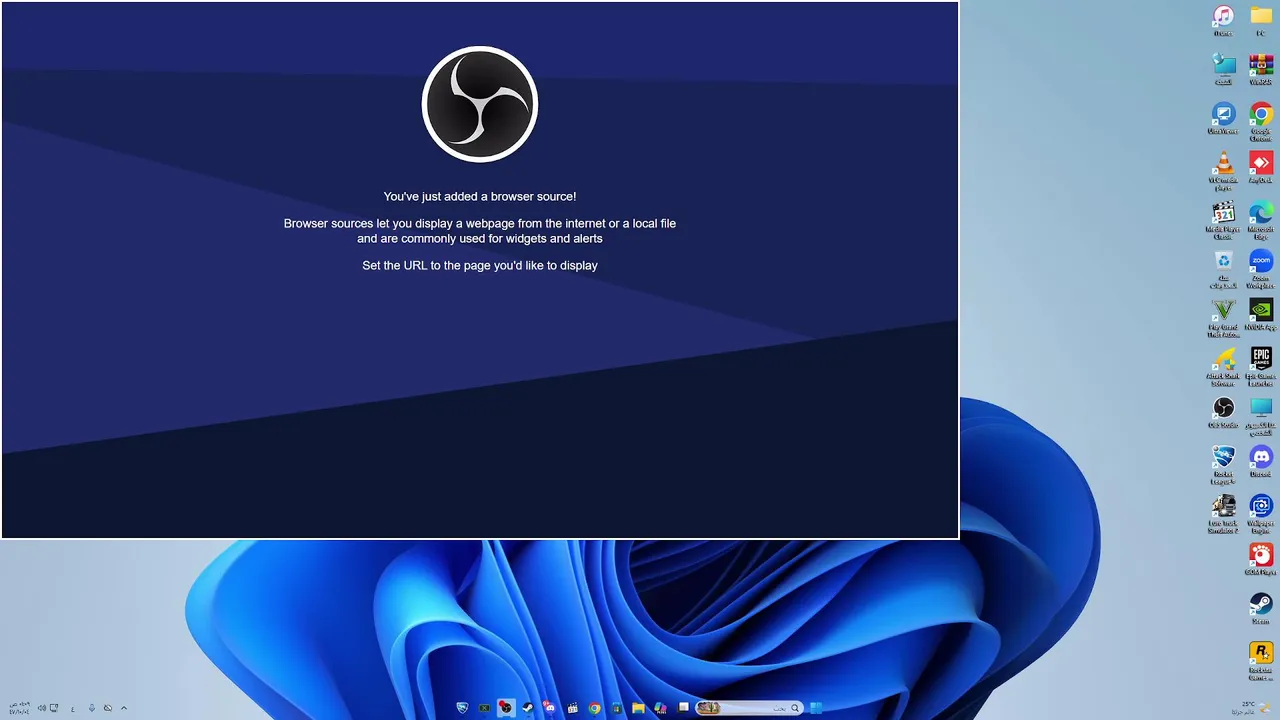Click the taskbar search box
Screen dimensions: 1280x720
coord(749,708)
